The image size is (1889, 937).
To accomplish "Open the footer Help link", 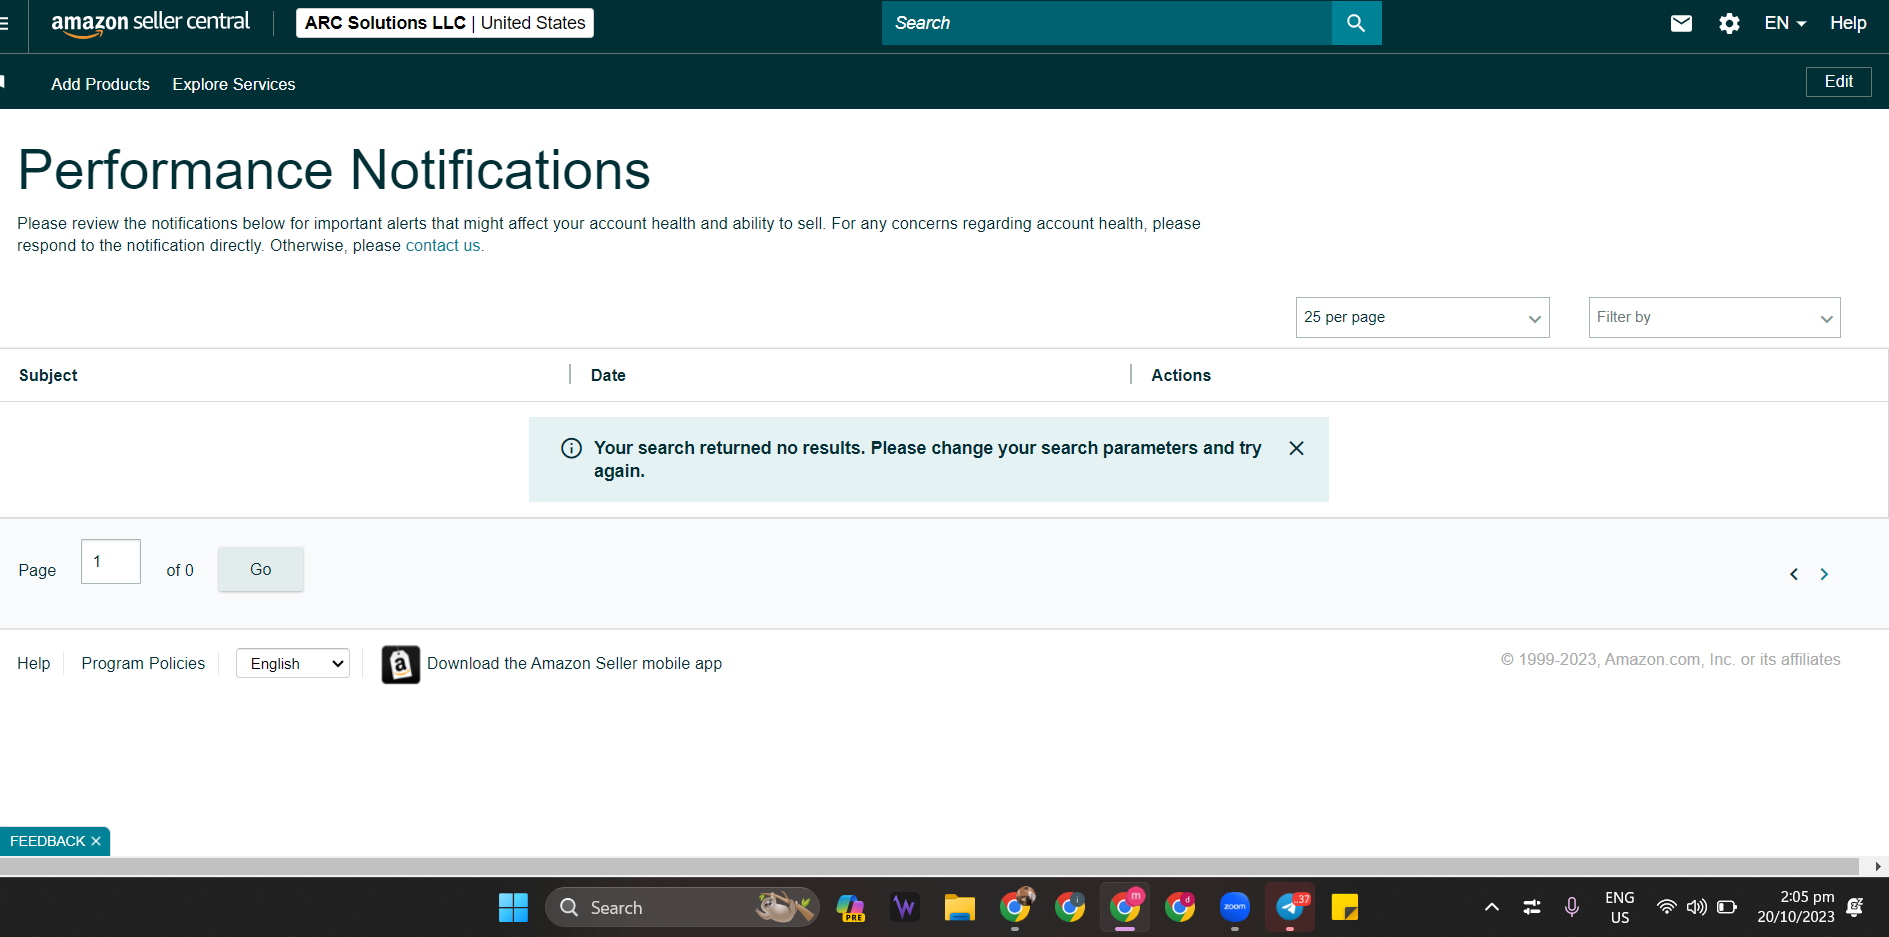I will [33, 663].
